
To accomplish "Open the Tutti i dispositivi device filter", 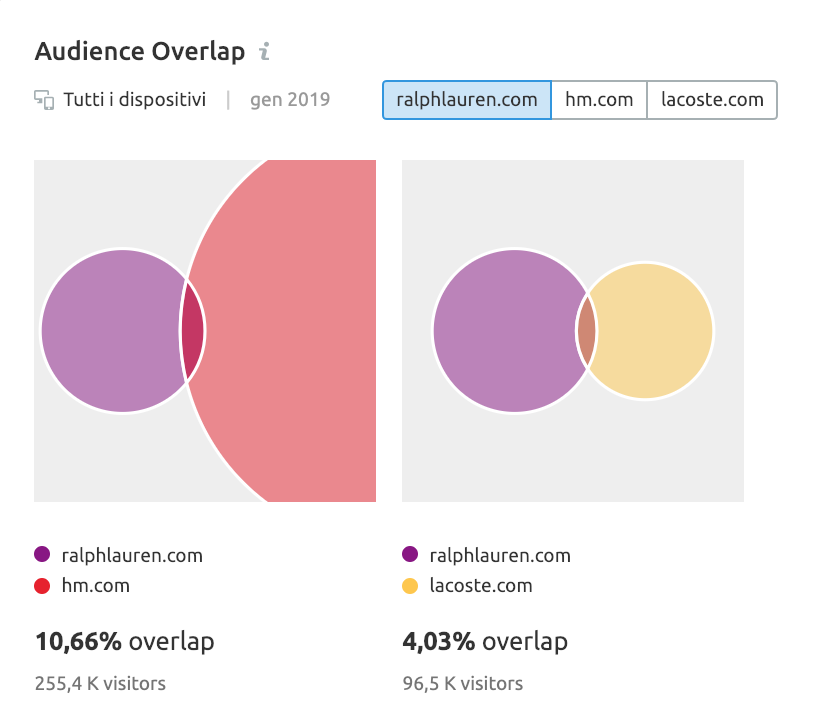I will (134, 100).
